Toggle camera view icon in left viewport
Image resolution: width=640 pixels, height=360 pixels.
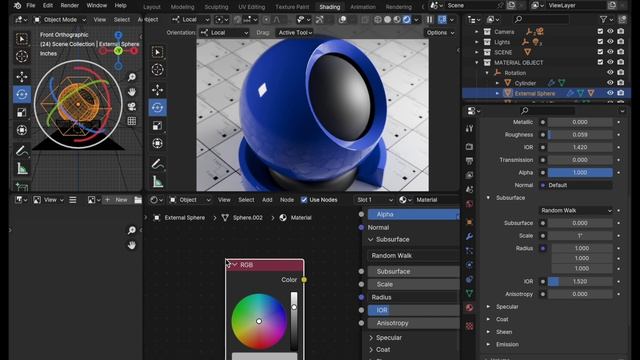pos(131,107)
